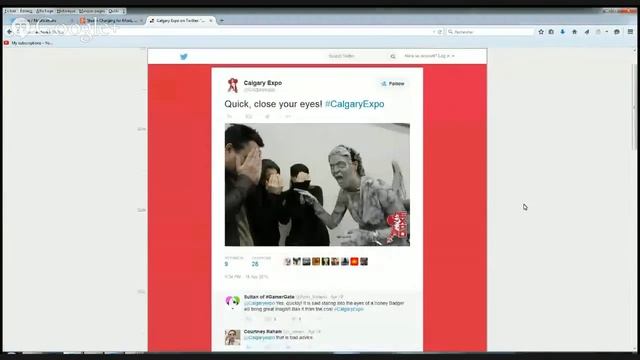Click the reply icon under main tweet
This screenshot has height=360, width=640.
(229, 116)
